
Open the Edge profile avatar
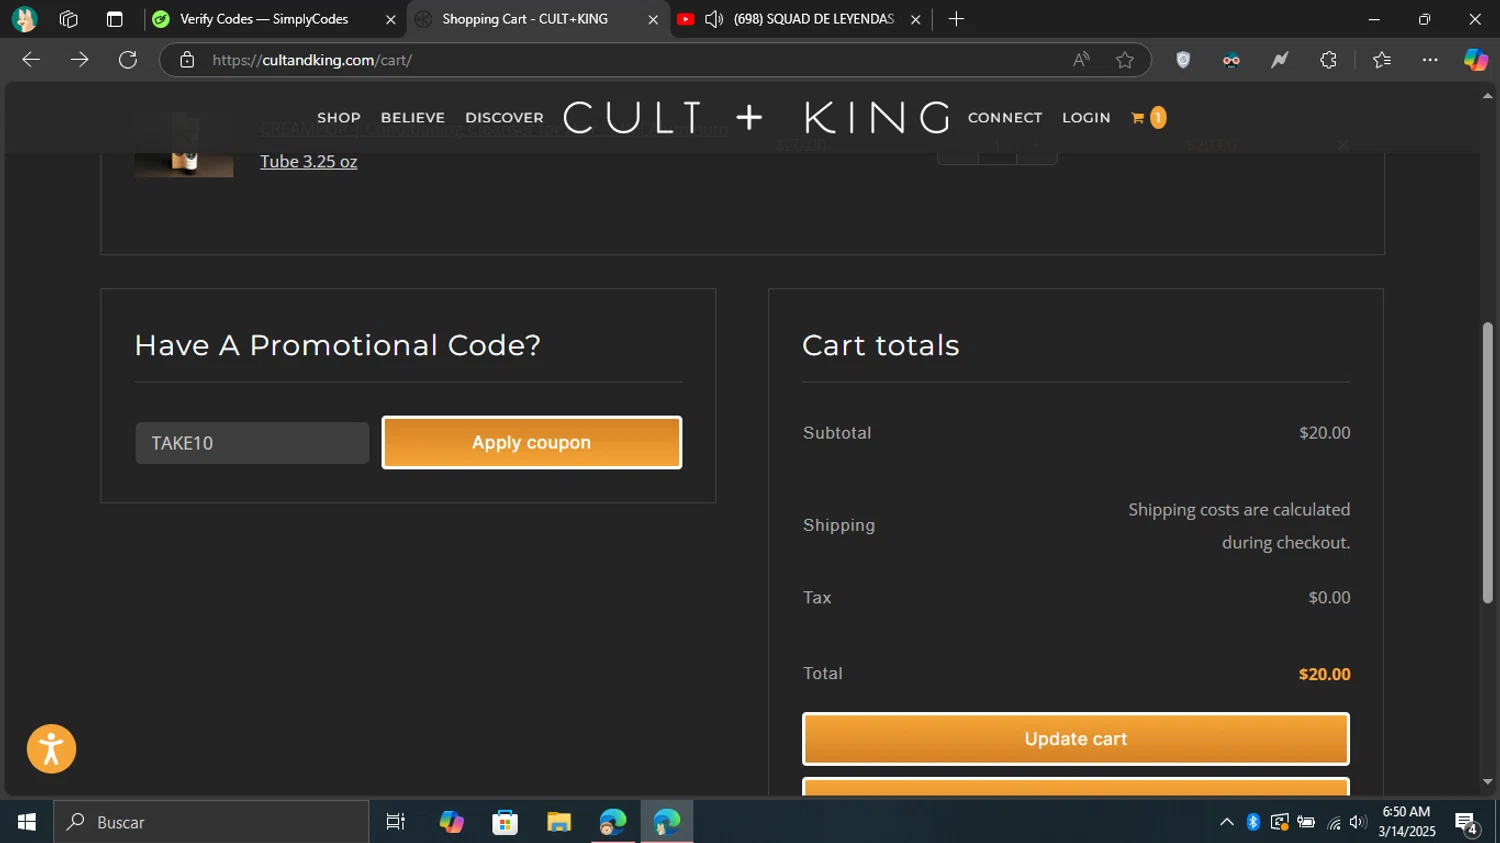coord(24,19)
